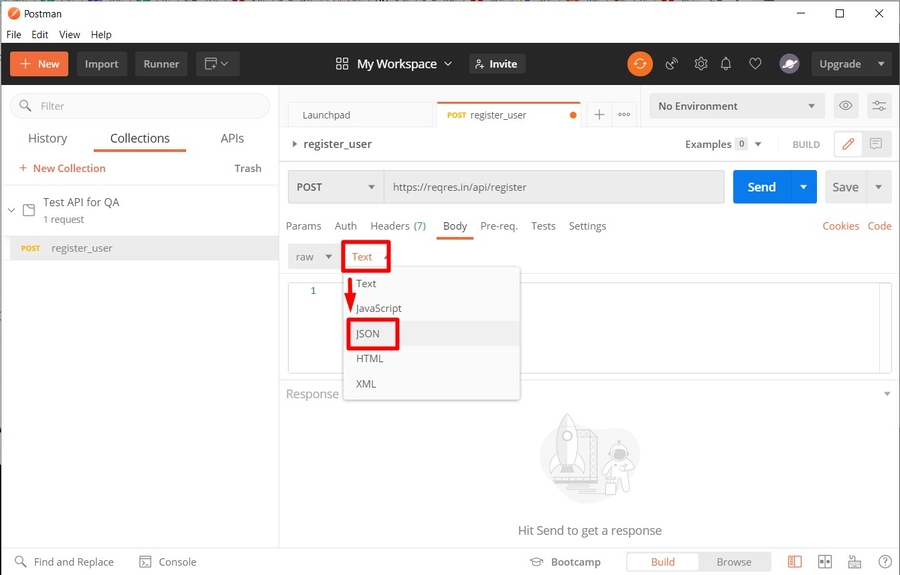Open settings gear icon in header

[701, 64]
